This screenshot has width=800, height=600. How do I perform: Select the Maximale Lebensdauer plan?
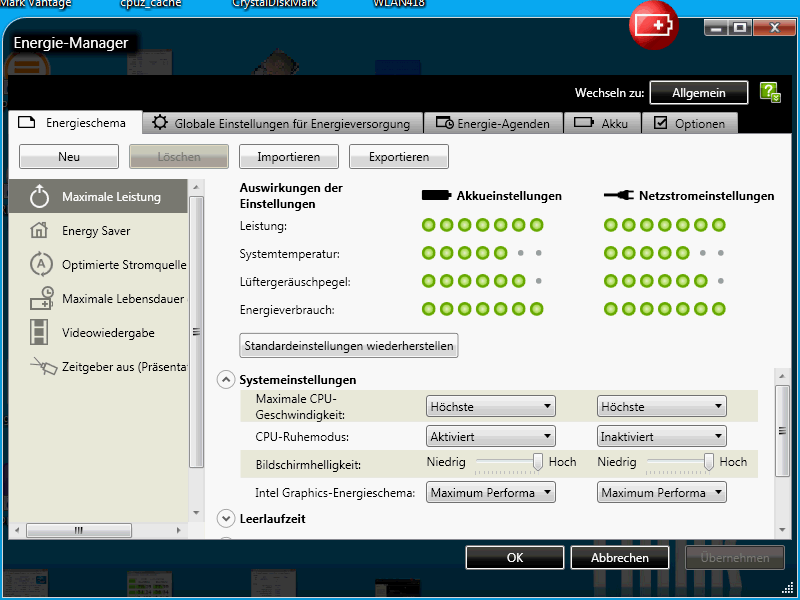point(98,298)
